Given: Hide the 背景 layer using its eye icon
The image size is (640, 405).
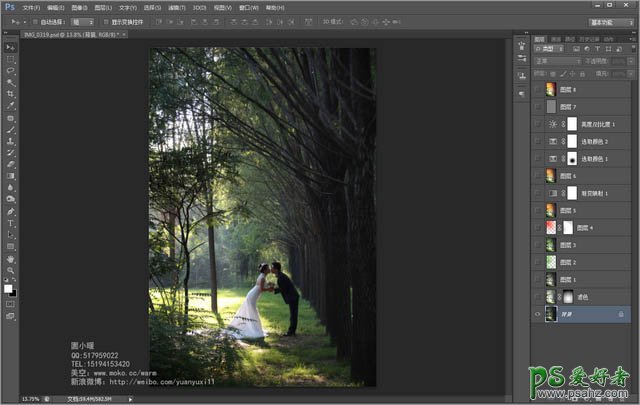Looking at the screenshot, I should (538, 314).
